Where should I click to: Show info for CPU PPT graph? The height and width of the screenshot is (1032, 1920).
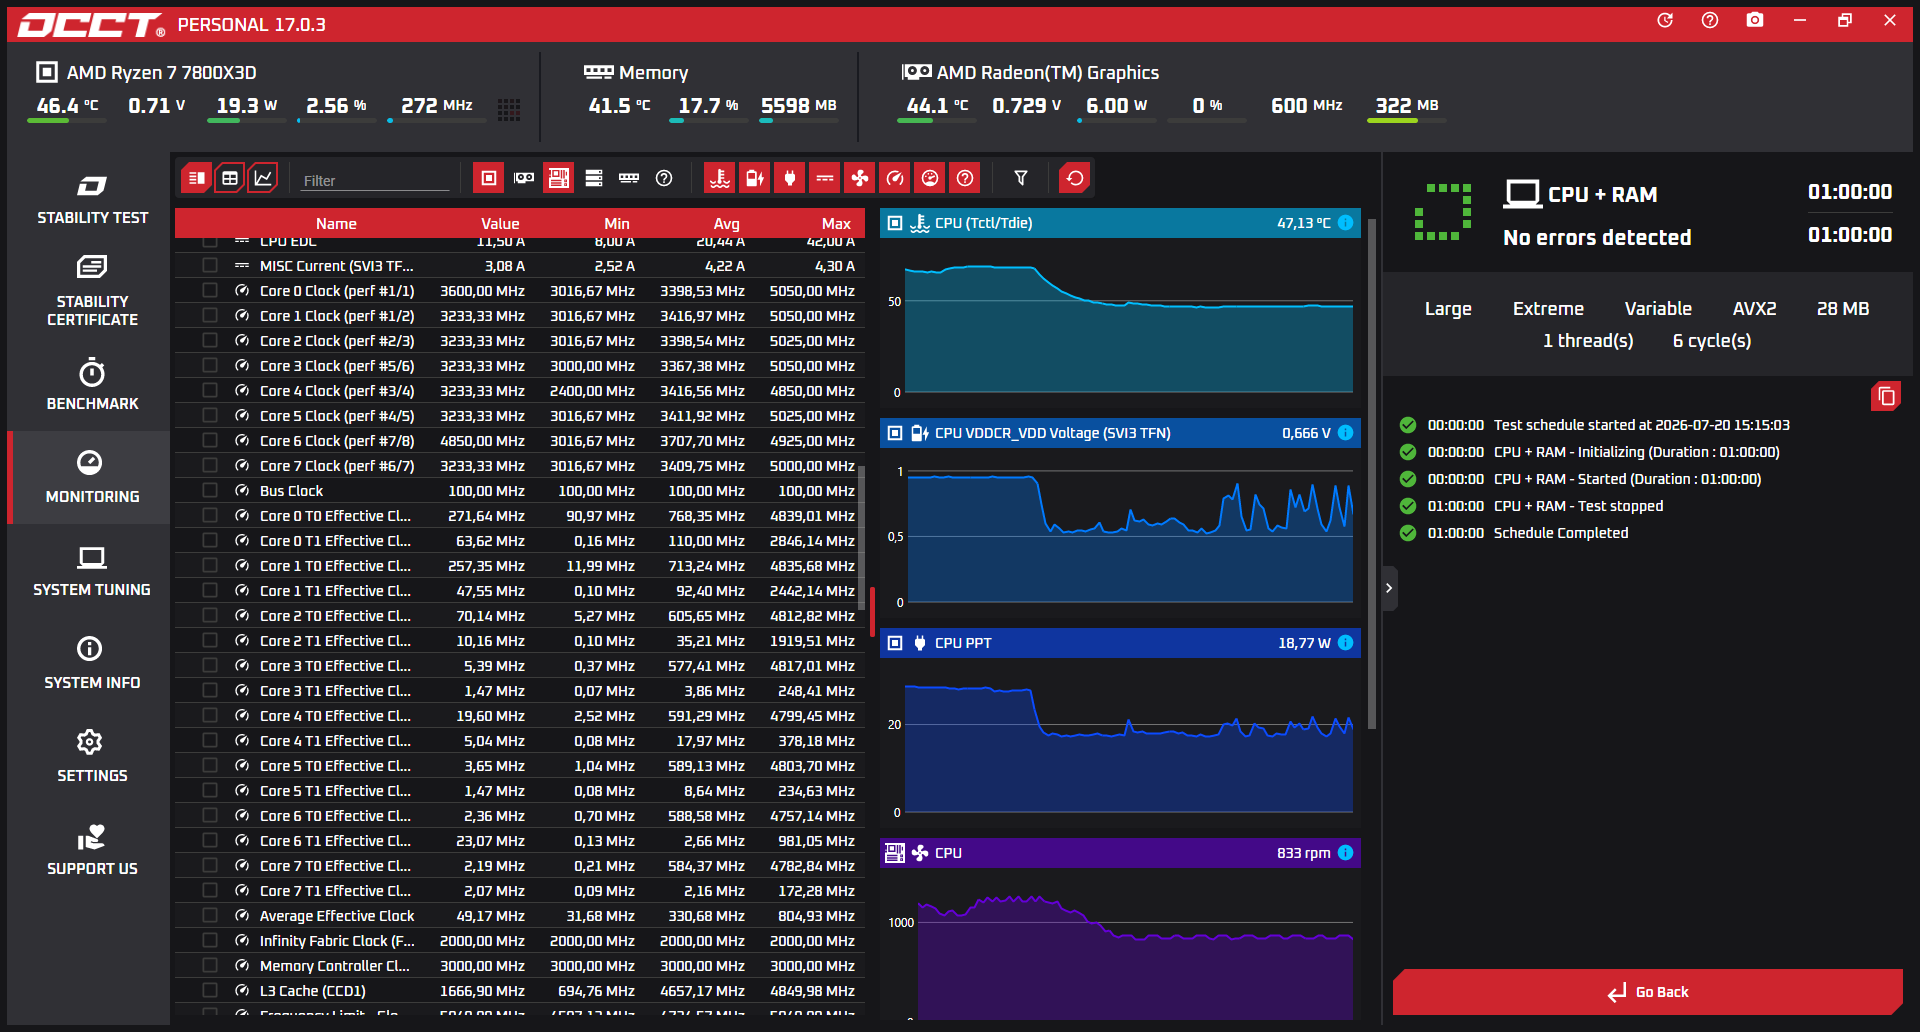pyautogui.click(x=1346, y=643)
